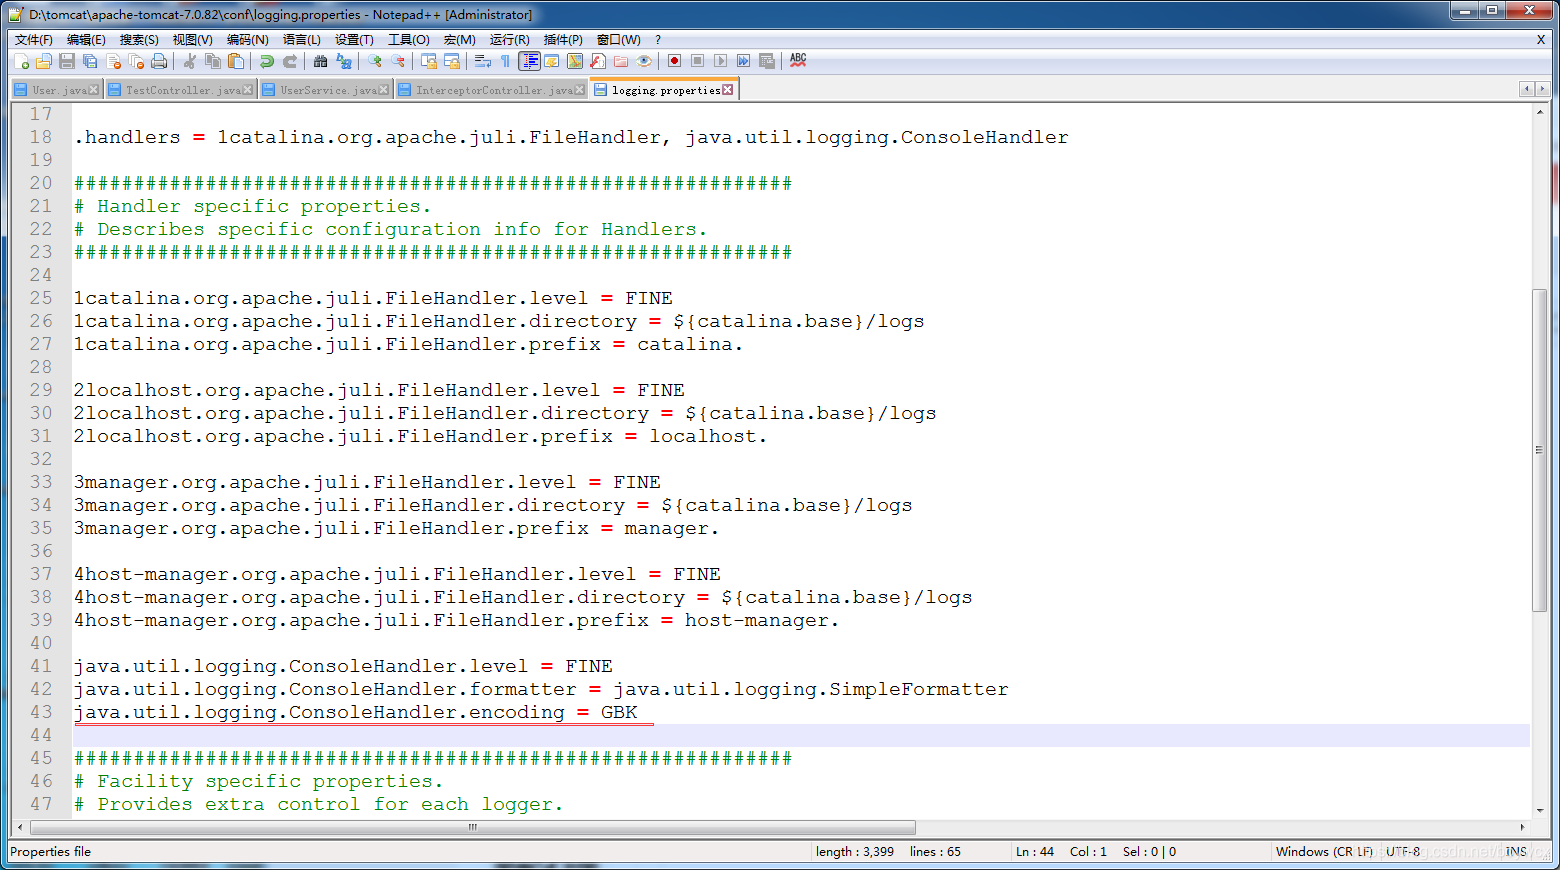Image resolution: width=1560 pixels, height=870 pixels.
Task: Click the Stop macro recording icon
Action: [698, 61]
